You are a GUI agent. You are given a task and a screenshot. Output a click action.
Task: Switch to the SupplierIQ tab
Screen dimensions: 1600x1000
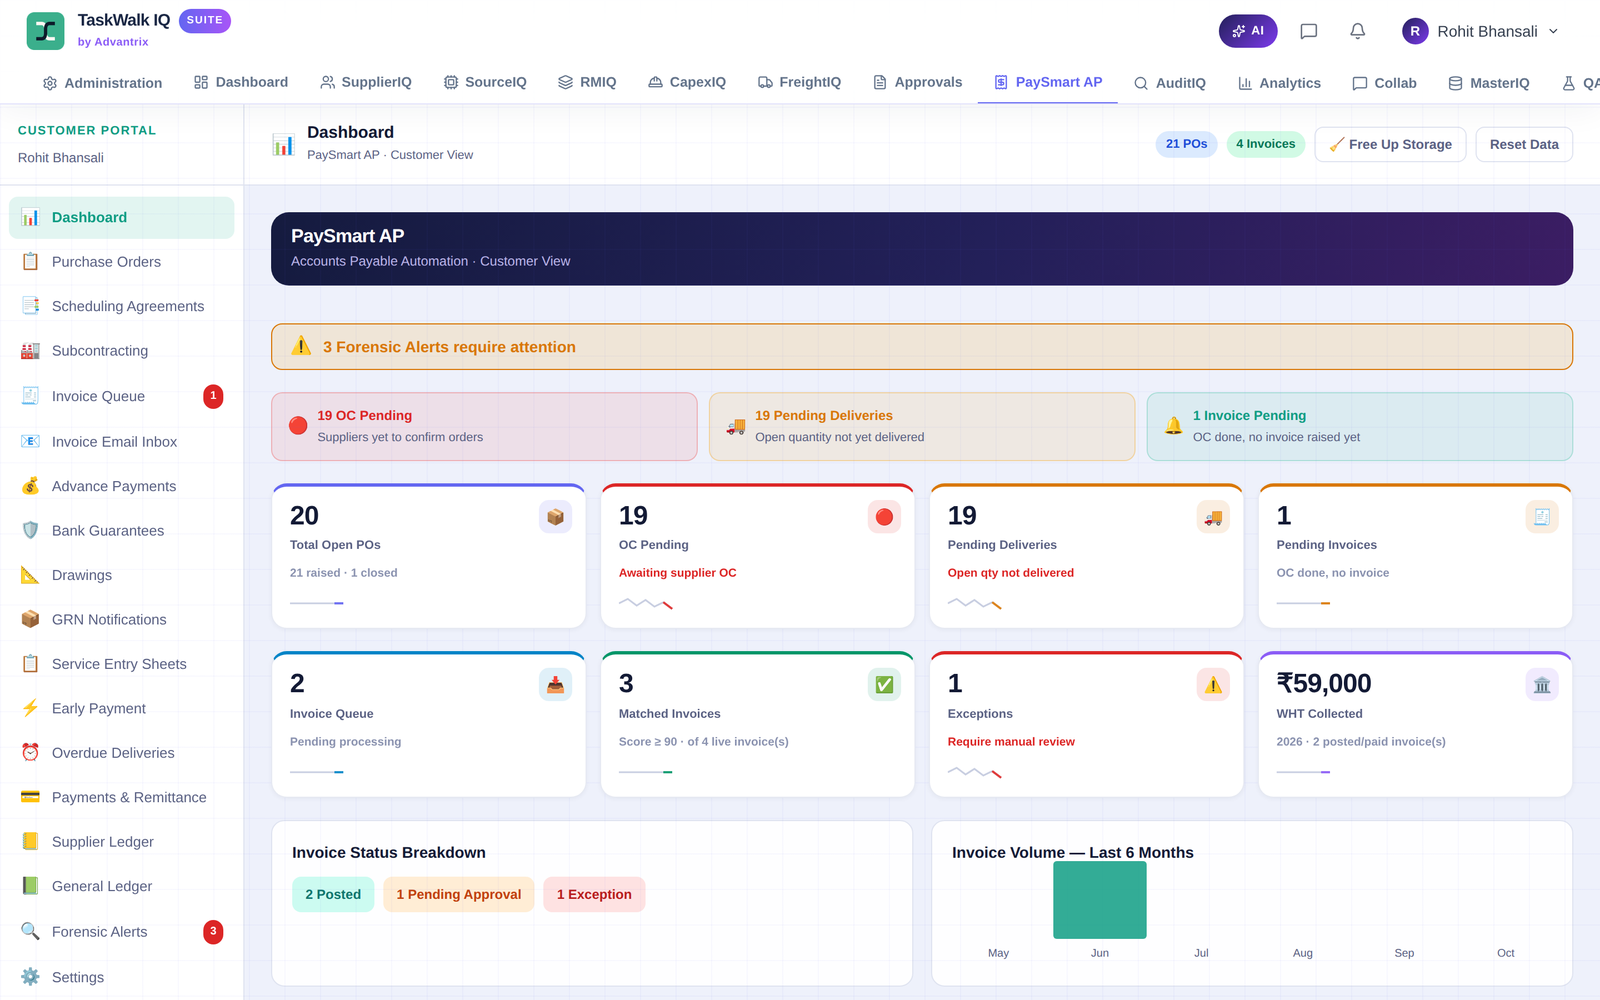point(366,83)
